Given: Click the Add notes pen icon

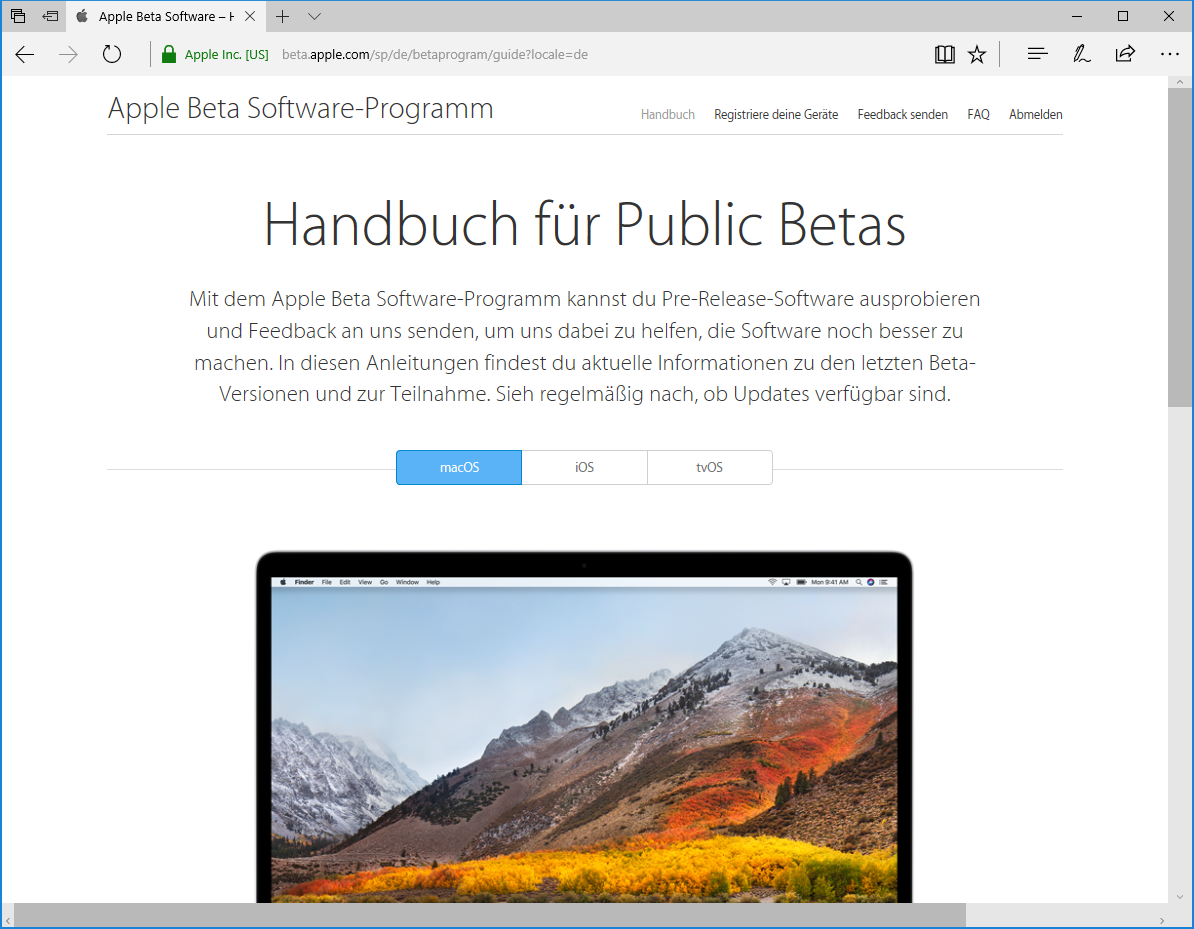Looking at the screenshot, I should 1081,55.
